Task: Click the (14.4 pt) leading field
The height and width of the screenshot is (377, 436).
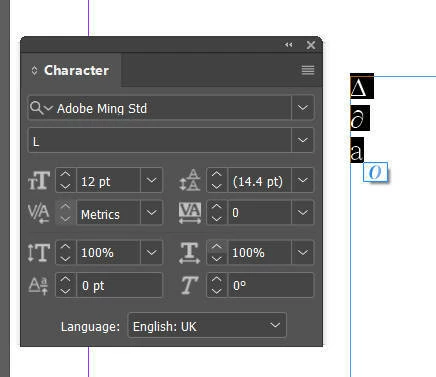Action: click(260, 181)
